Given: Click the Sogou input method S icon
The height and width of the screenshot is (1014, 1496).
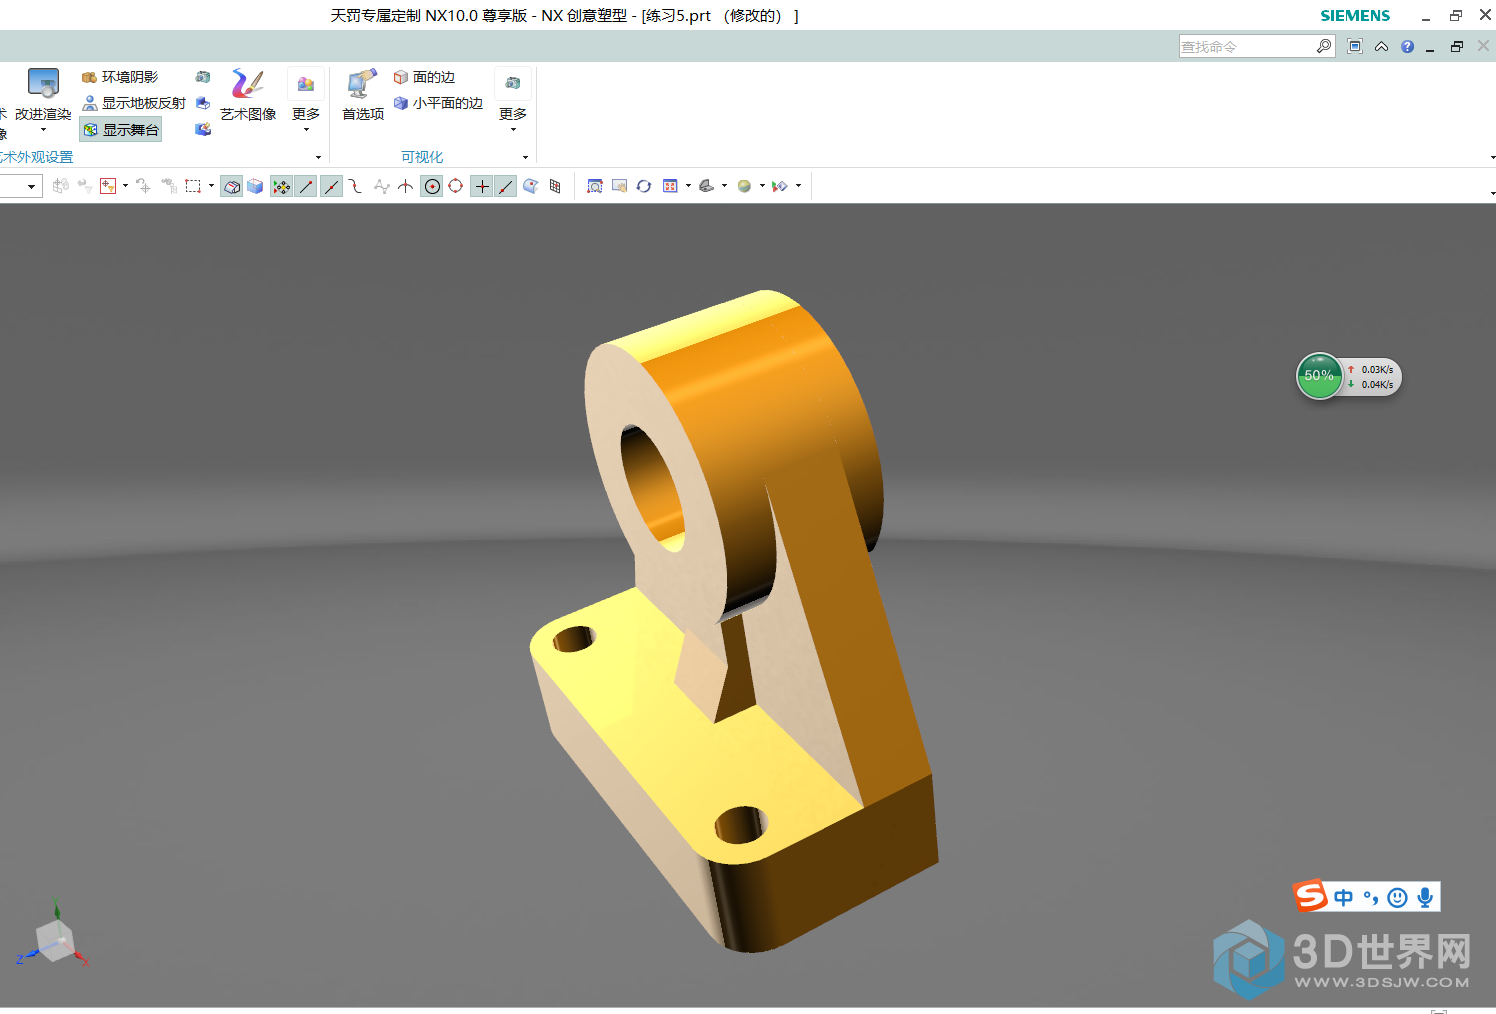Looking at the screenshot, I should (x=1310, y=896).
